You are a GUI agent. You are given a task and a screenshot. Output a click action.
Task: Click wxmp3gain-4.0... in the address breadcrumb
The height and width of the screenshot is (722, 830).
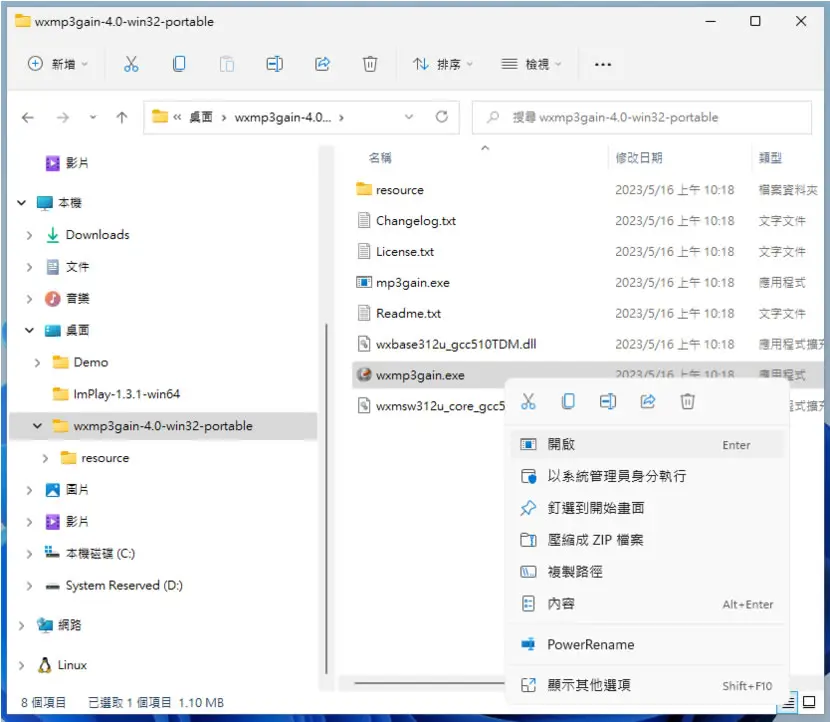pyautogui.click(x=283, y=117)
